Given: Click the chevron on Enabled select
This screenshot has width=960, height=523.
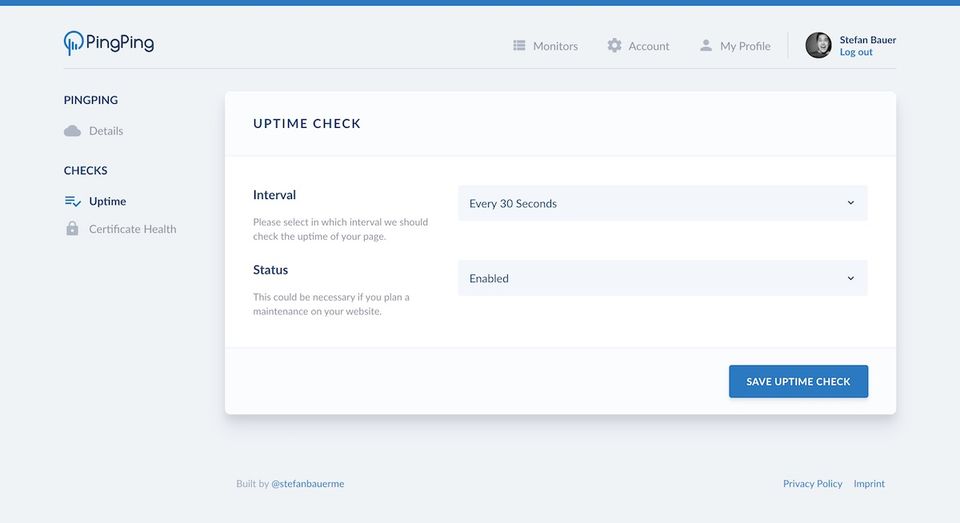Looking at the screenshot, I should pos(850,278).
